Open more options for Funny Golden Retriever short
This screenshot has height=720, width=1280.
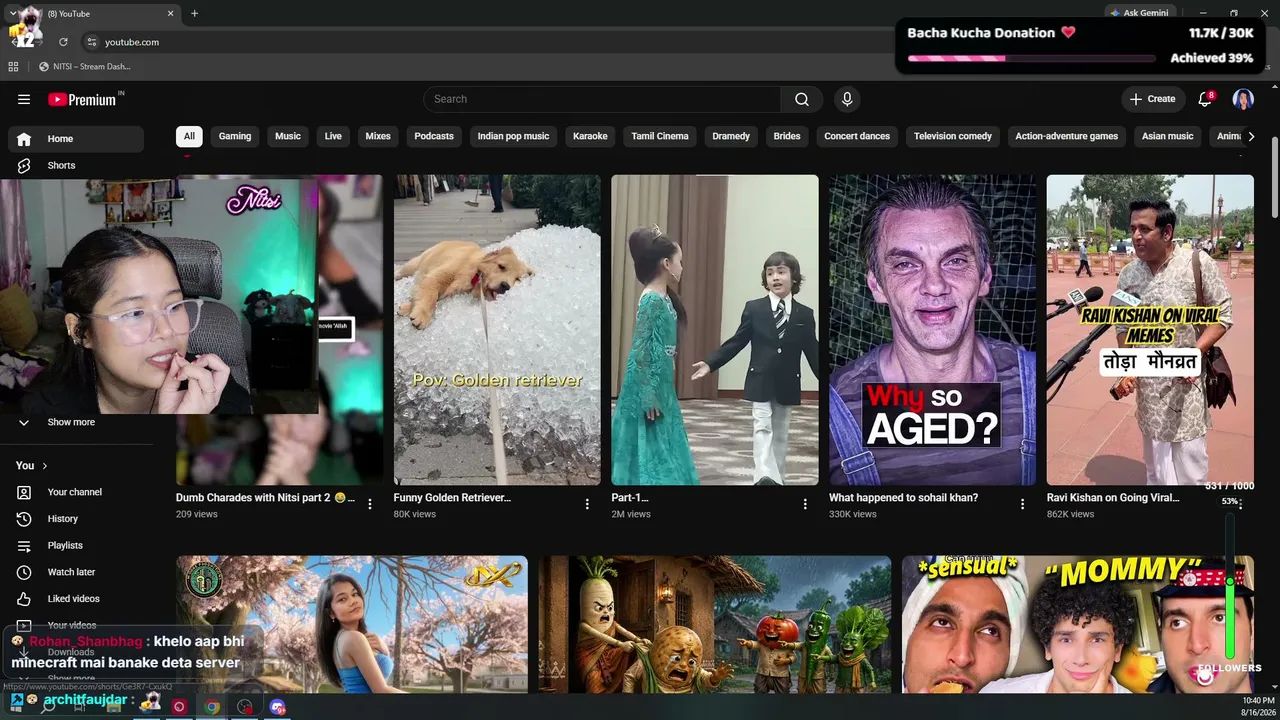(x=587, y=504)
